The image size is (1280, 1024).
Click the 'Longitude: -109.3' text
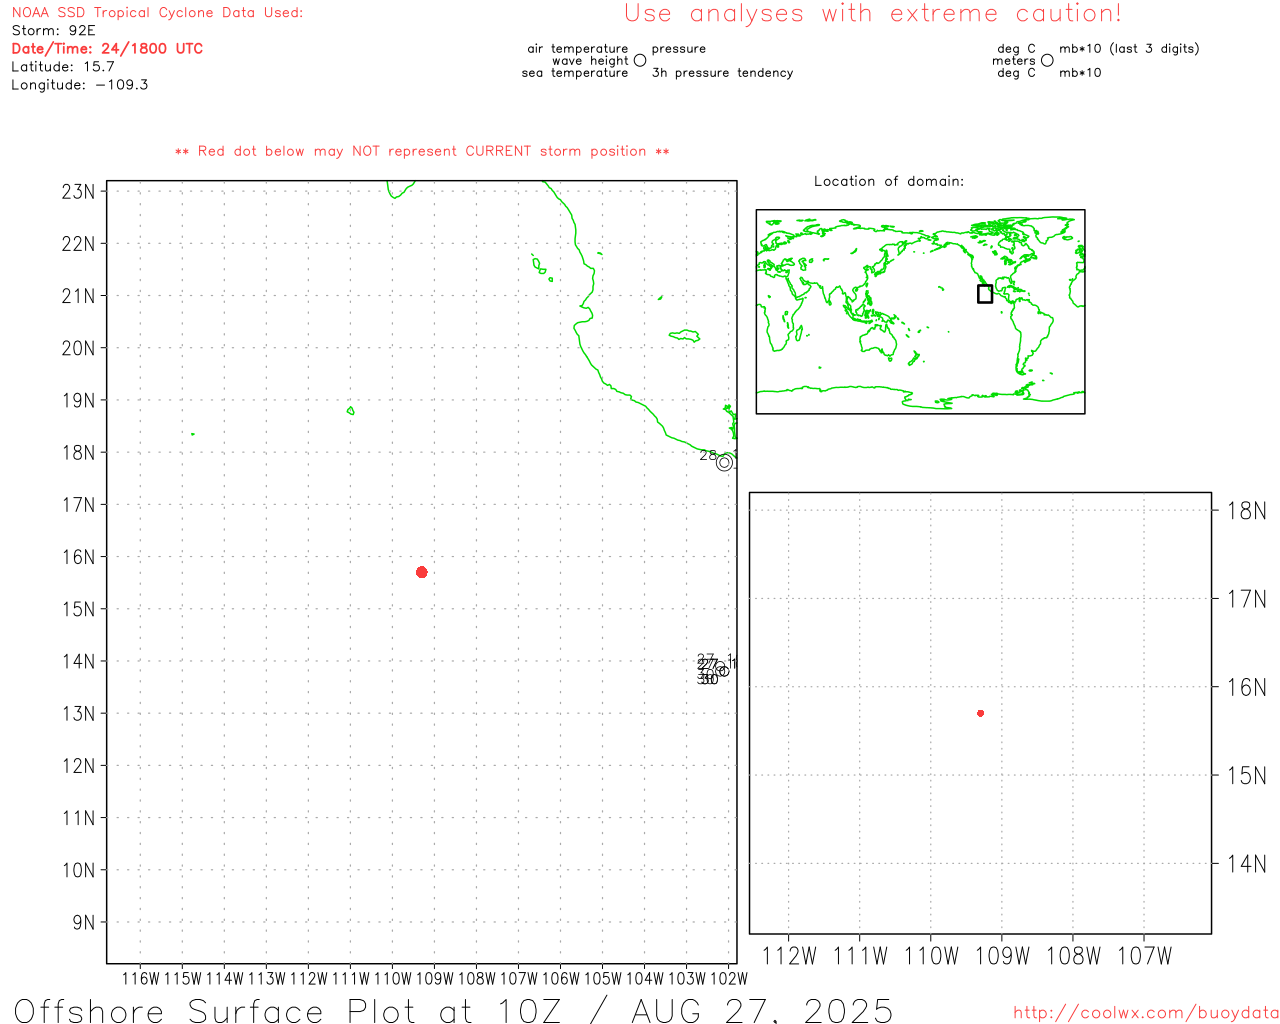click(80, 85)
